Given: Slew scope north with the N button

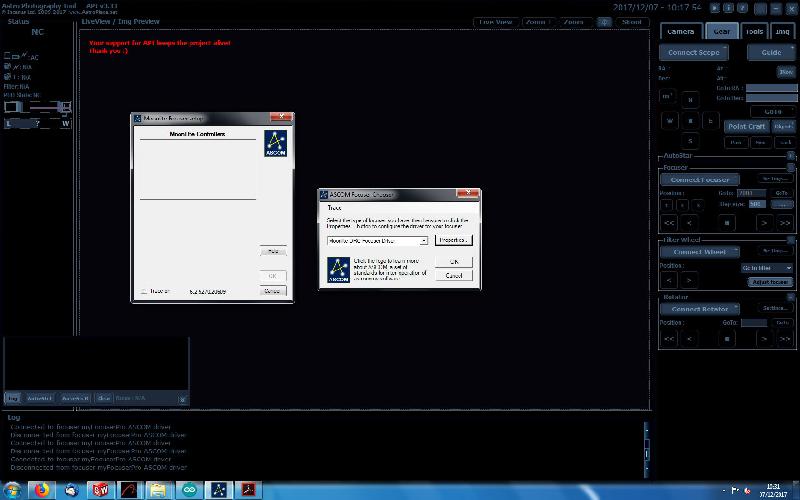Looking at the screenshot, I should tap(690, 100).
